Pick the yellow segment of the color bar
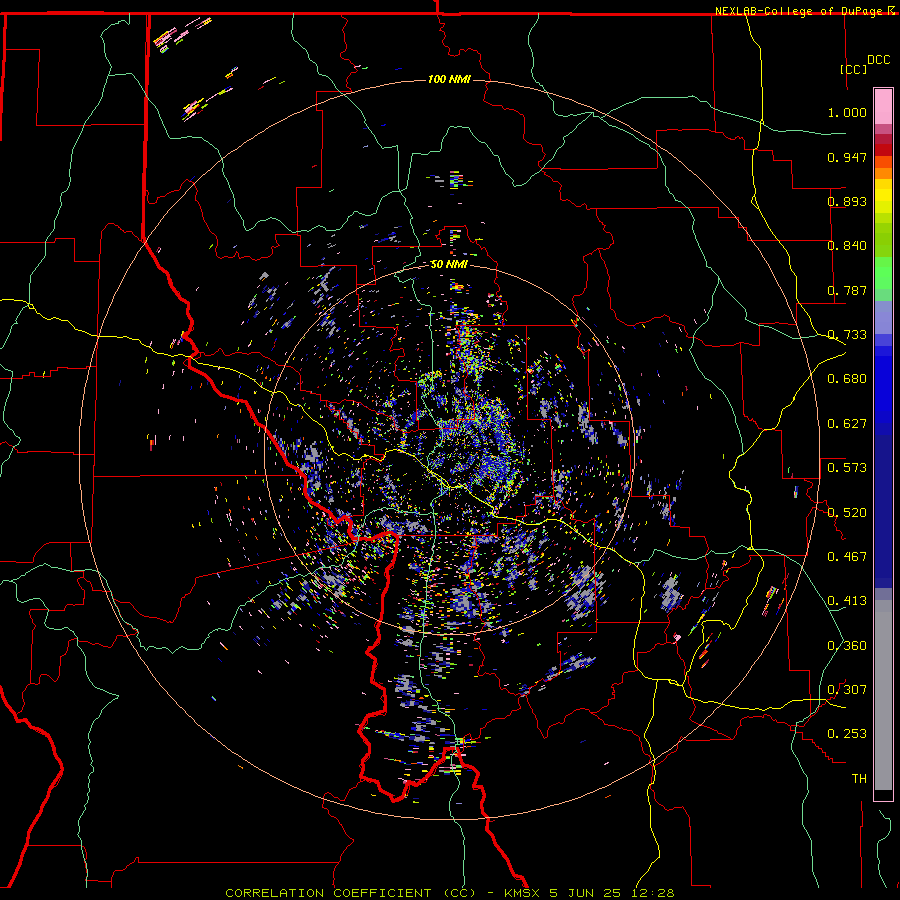Screen dimensions: 900x900 (883, 196)
